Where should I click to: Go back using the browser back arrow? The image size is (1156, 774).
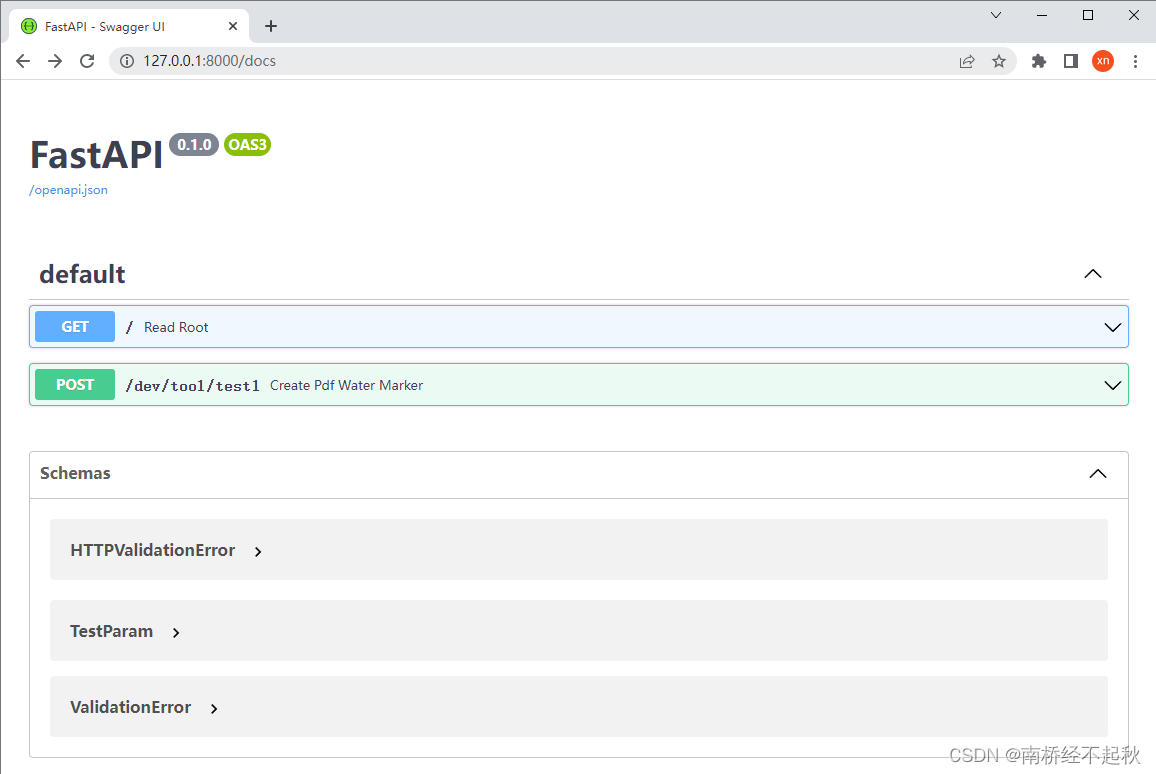tap(23, 61)
